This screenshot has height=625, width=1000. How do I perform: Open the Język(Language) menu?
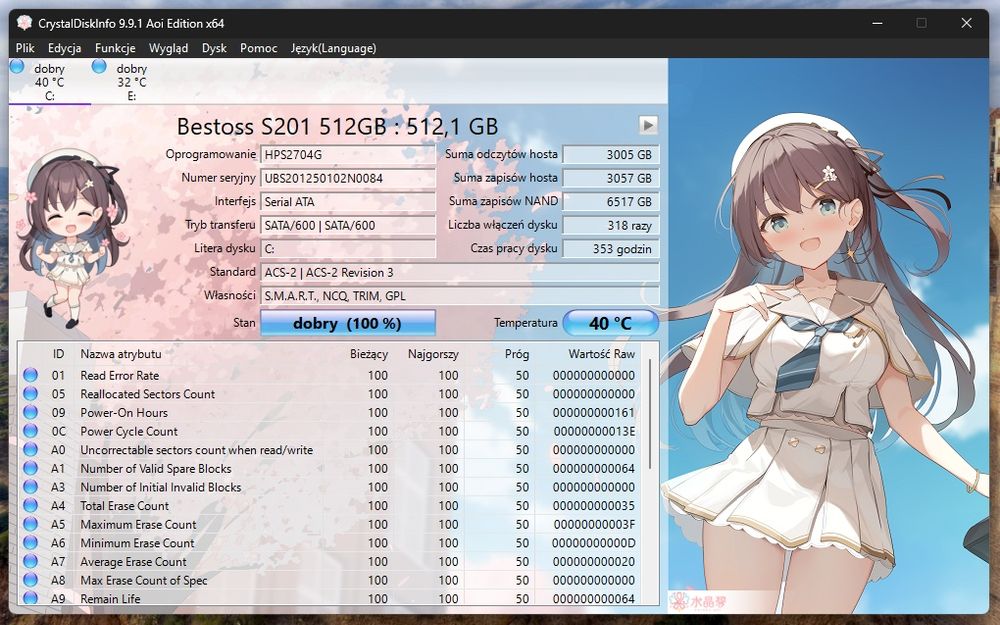point(334,48)
